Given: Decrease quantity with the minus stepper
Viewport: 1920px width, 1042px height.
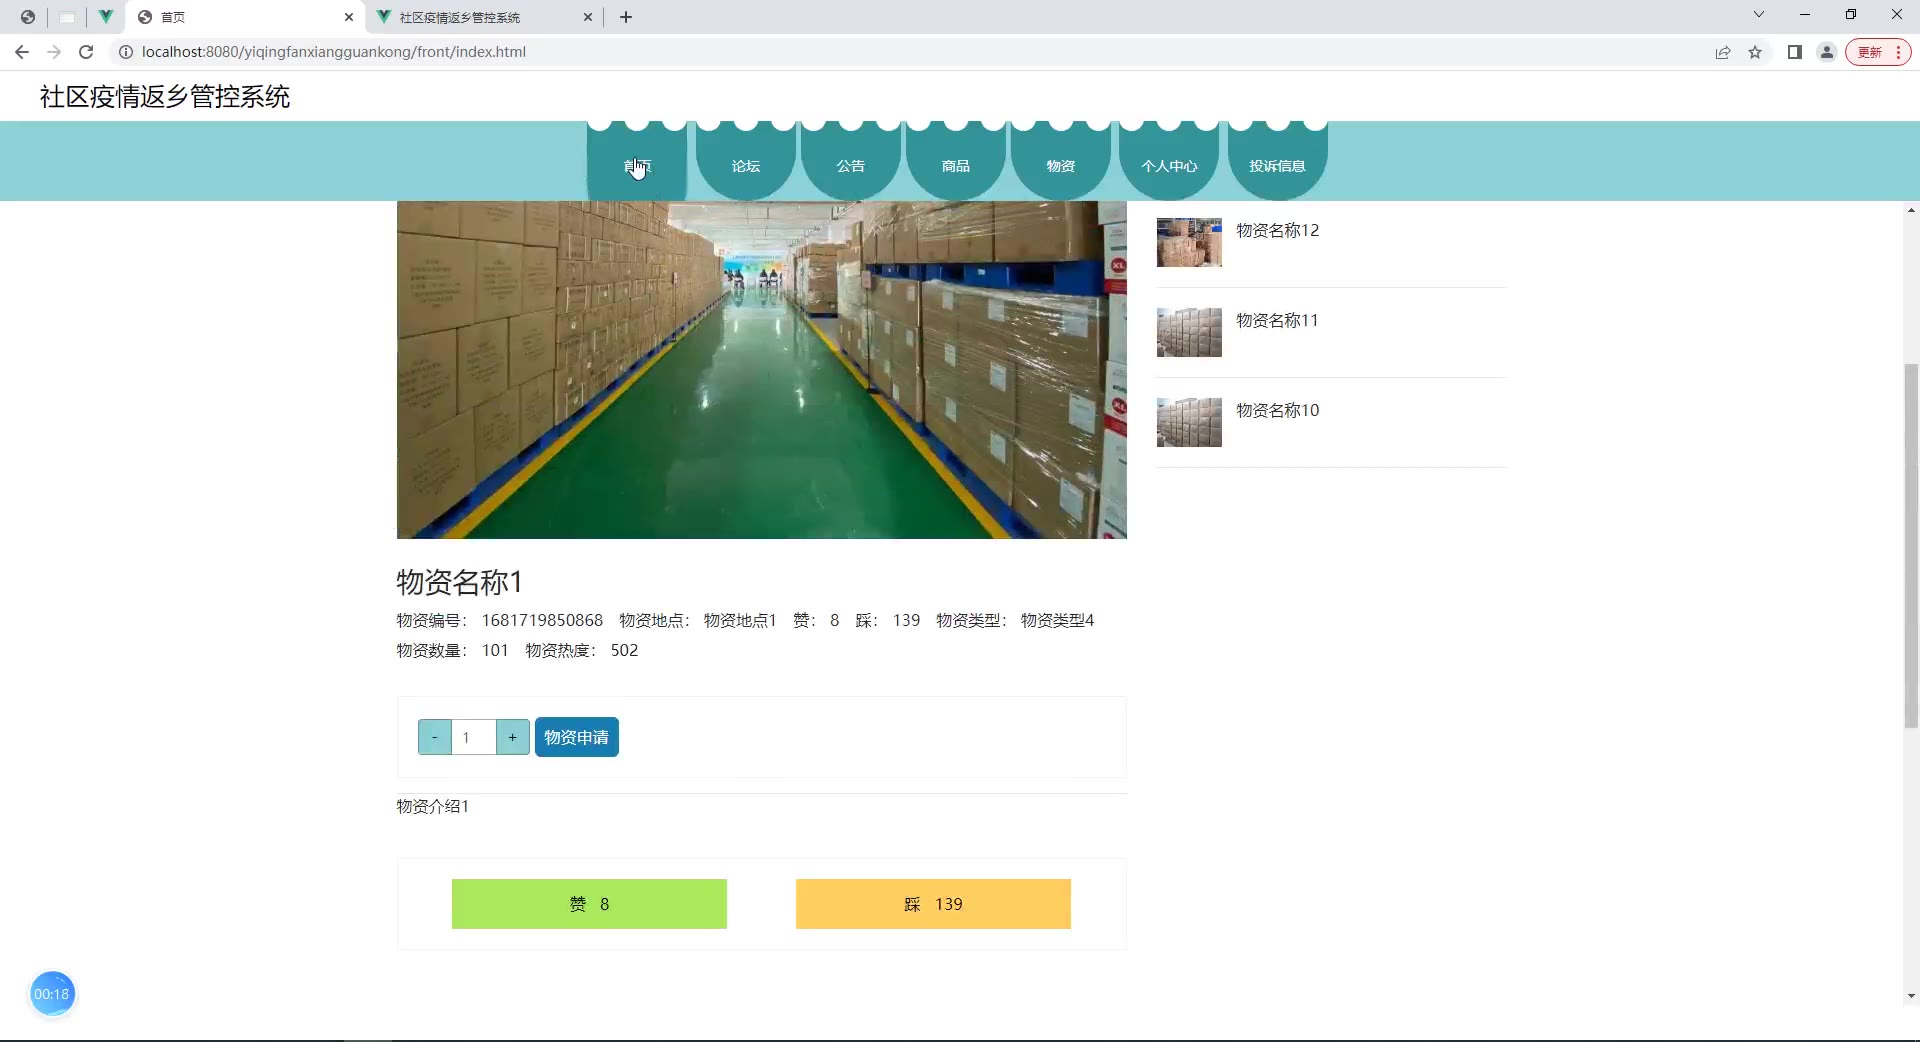Looking at the screenshot, I should [x=435, y=737].
